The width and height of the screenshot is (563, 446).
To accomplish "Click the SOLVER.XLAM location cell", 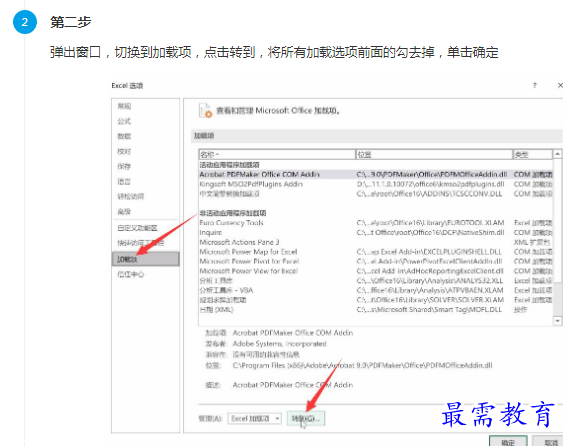I will [x=430, y=300].
